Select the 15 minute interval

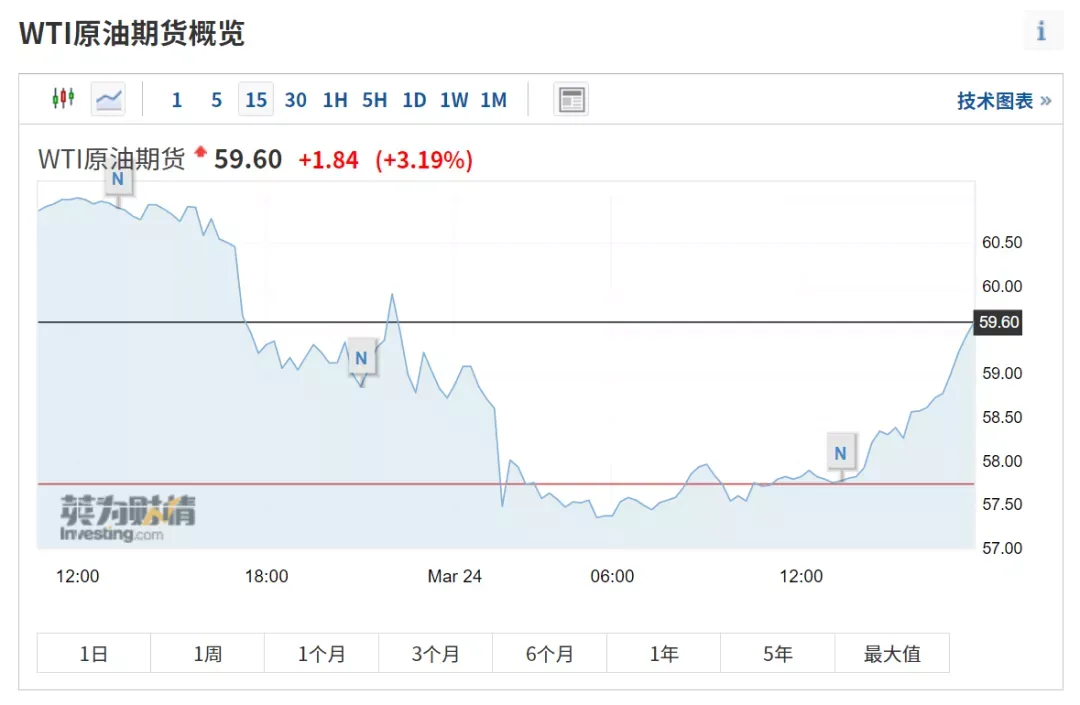coord(256,100)
